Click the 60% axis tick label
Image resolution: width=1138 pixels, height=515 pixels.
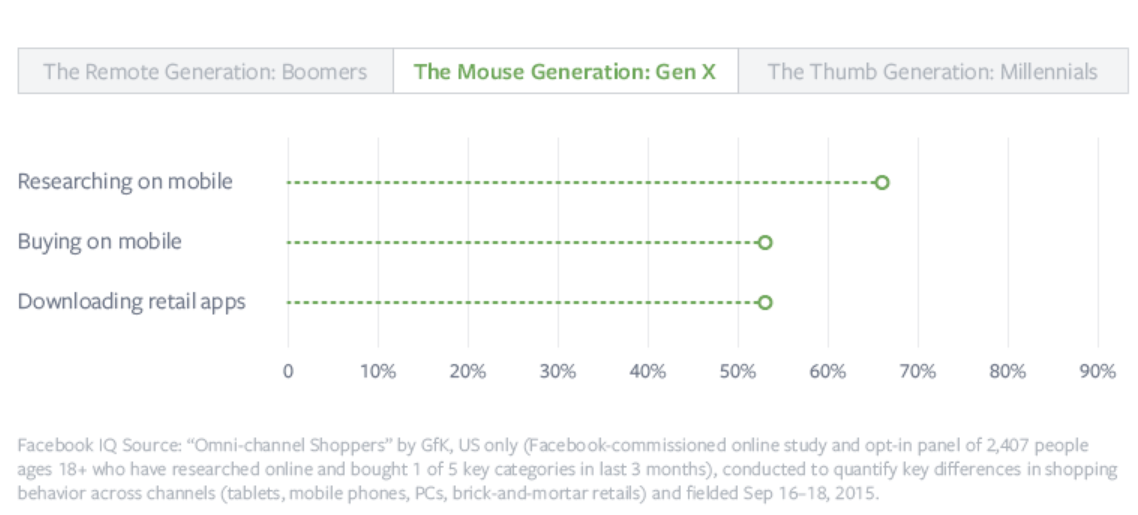click(x=828, y=371)
